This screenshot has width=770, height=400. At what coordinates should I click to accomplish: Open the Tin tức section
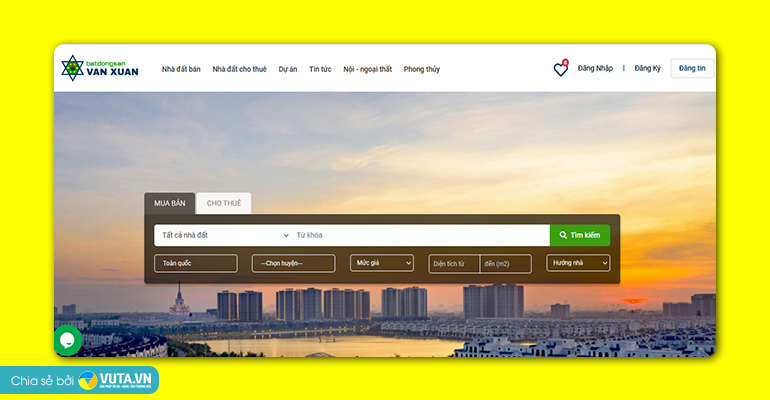tap(320, 69)
